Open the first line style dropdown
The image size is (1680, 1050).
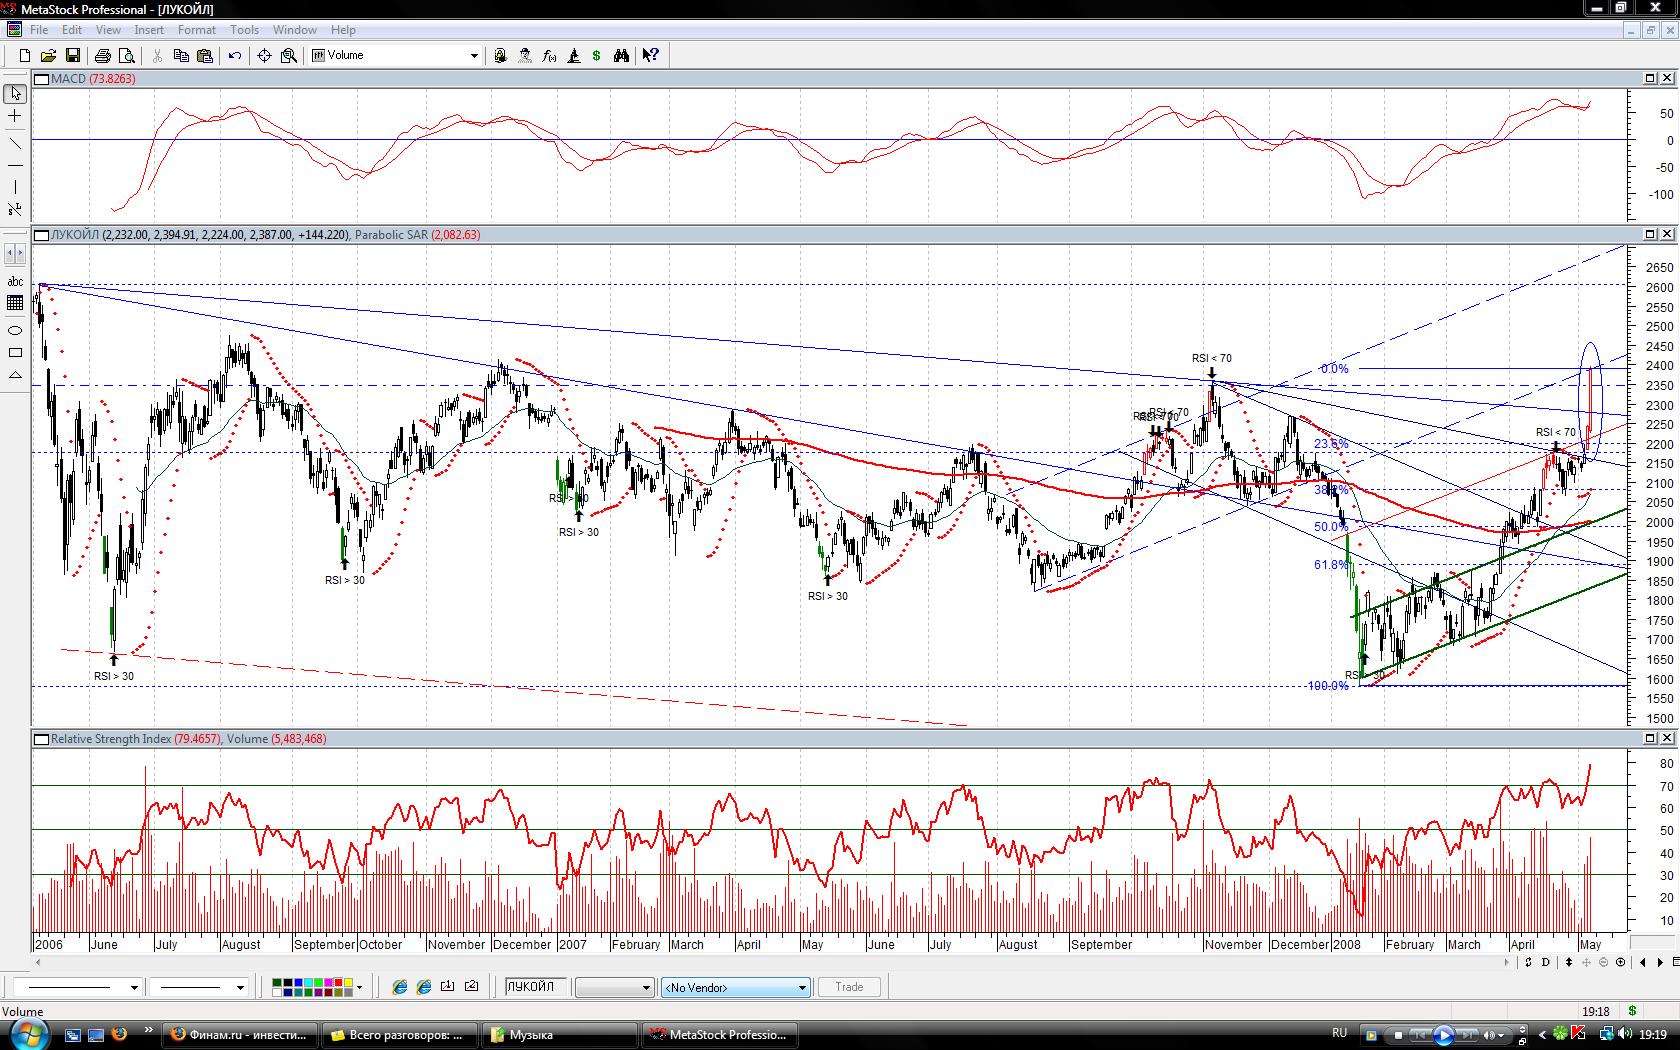[x=134, y=988]
